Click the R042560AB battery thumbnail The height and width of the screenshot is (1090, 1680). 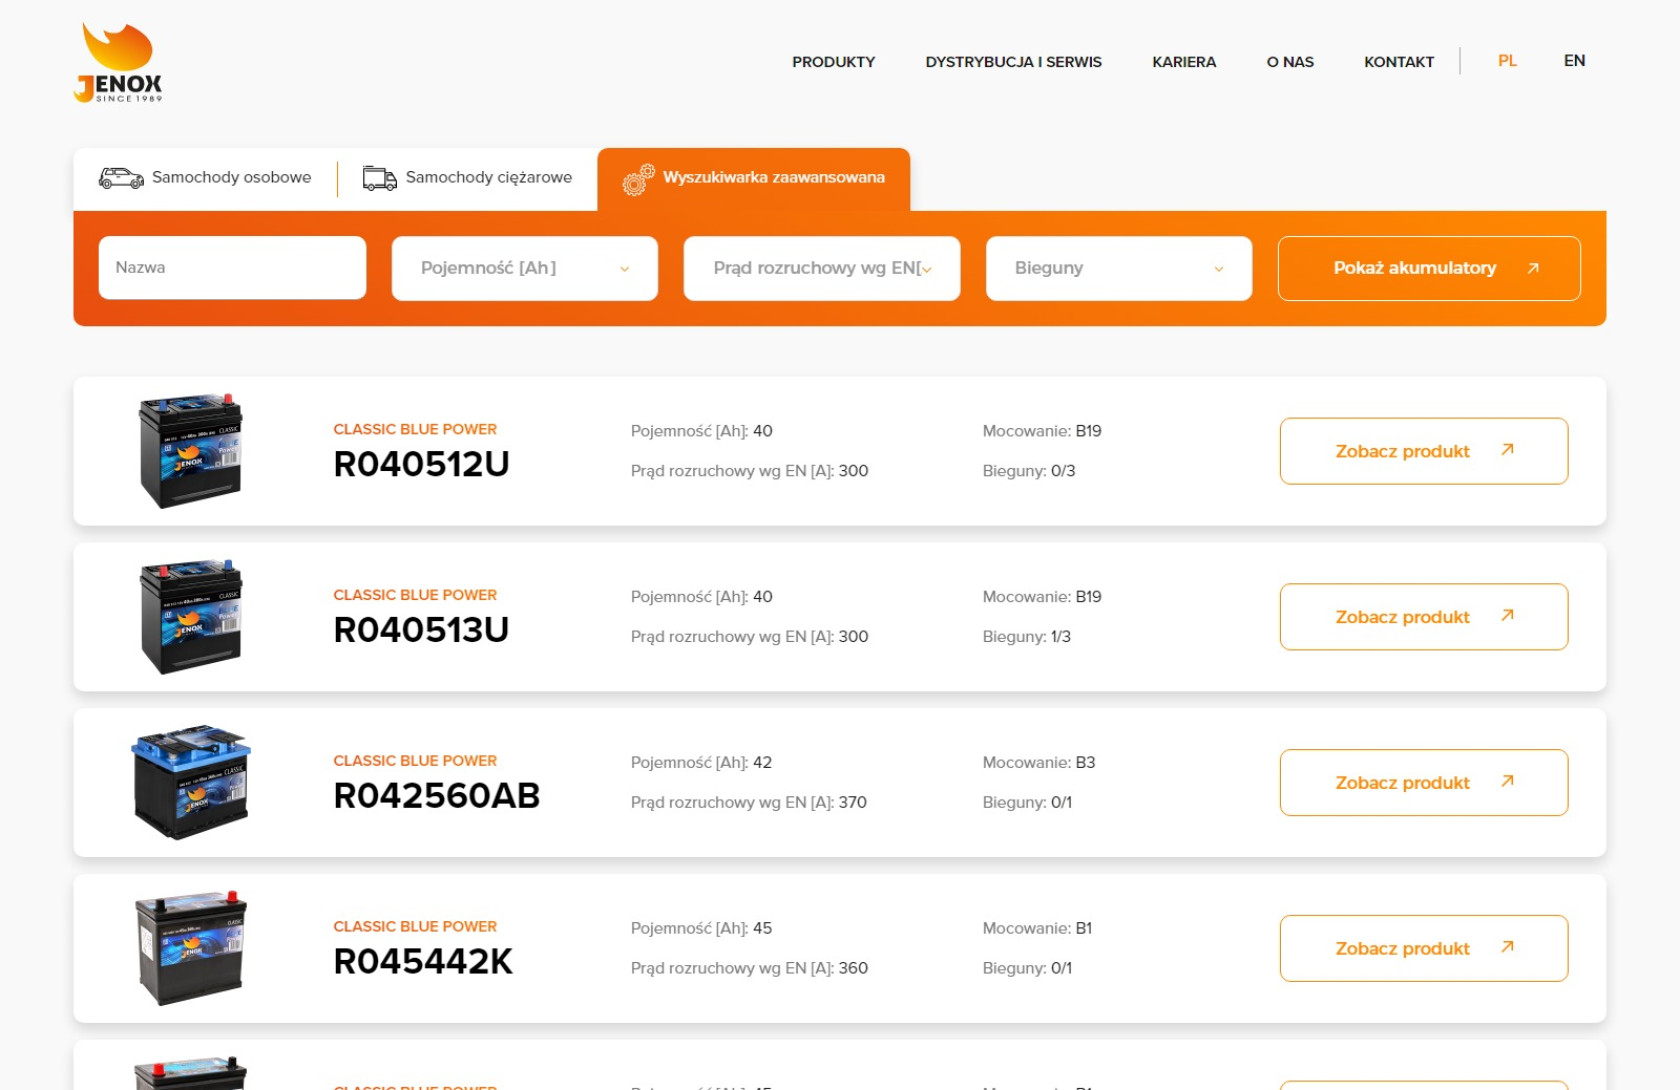coord(190,782)
